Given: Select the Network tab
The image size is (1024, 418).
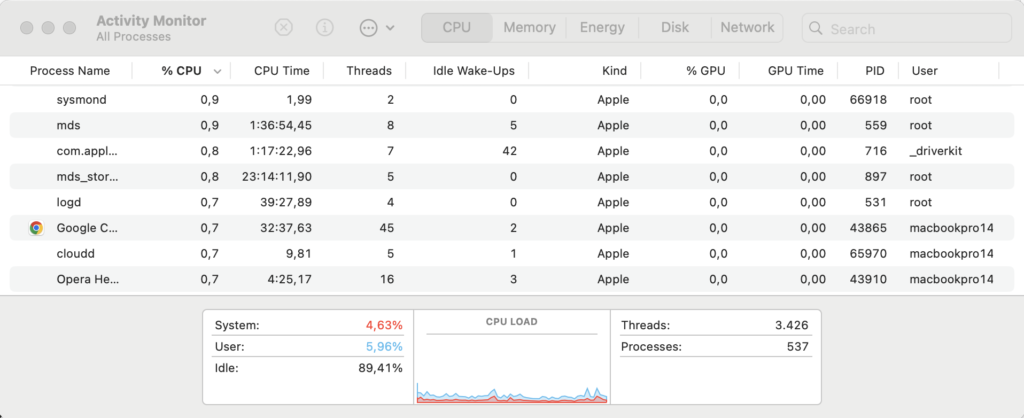Looking at the screenshot, I should click(x=747, y=27).
